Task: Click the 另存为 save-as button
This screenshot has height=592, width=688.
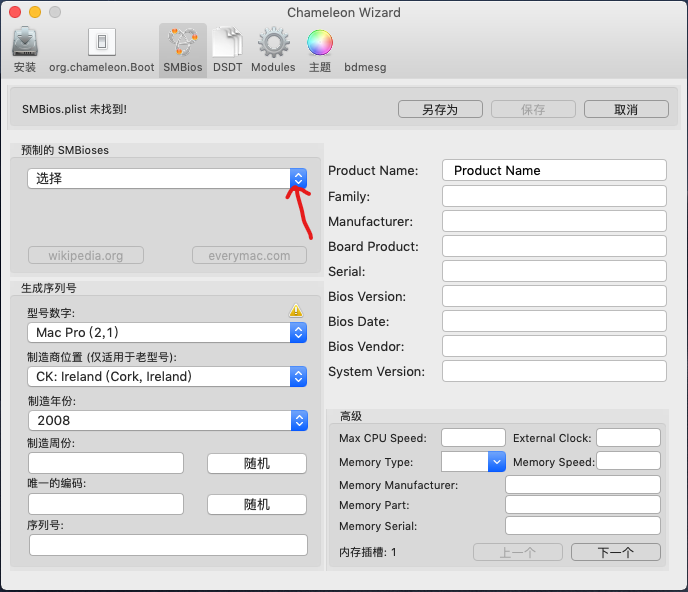Action: tap(440, 109)
